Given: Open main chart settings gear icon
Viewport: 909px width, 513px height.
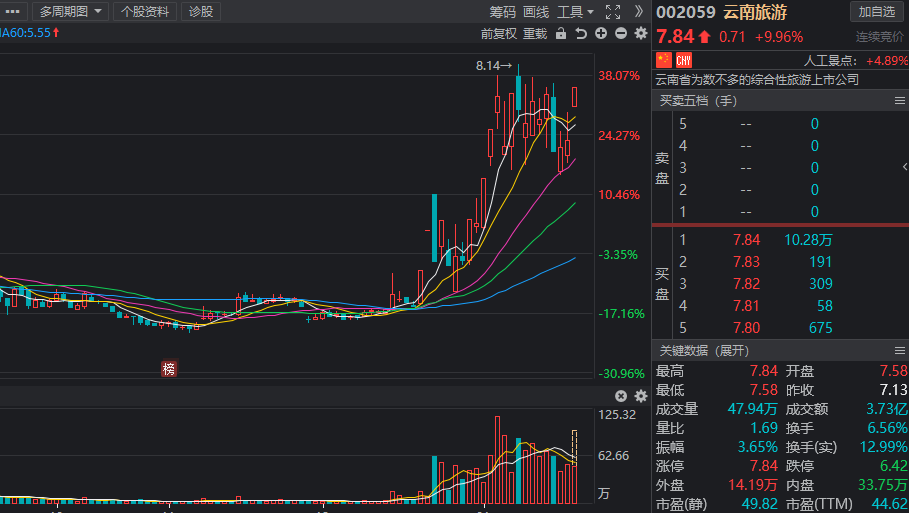Looking at the screenshot, I should [641, 33].
